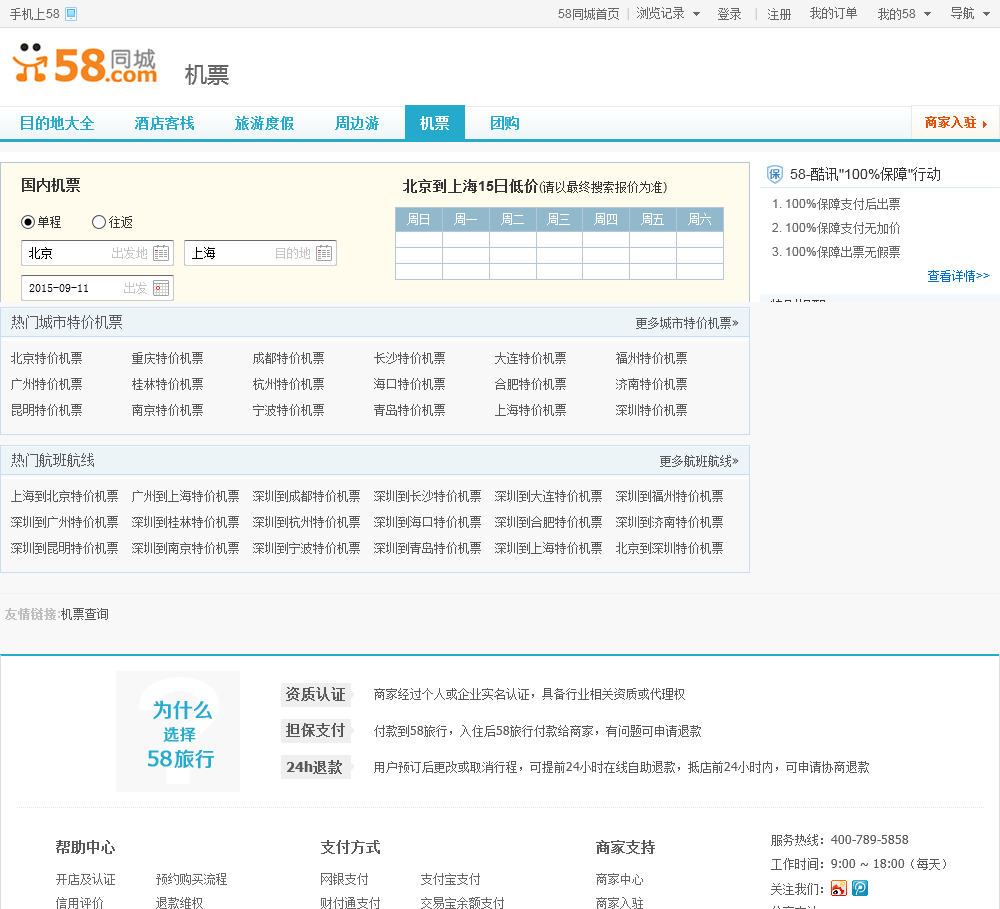The height and width of the screenshot is (909, 1000).
Task: Open 深圳到海口特价机票 route link
Action: tap(427, 522)
